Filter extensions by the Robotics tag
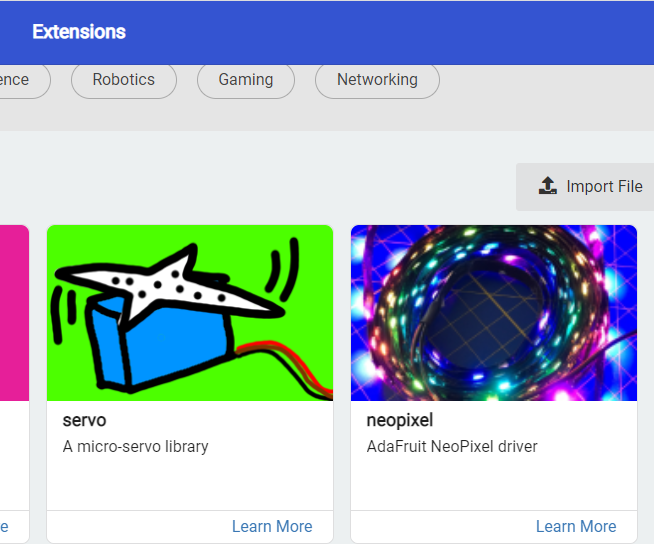Screen dimensions: 654x544 [x=123, y=80]
